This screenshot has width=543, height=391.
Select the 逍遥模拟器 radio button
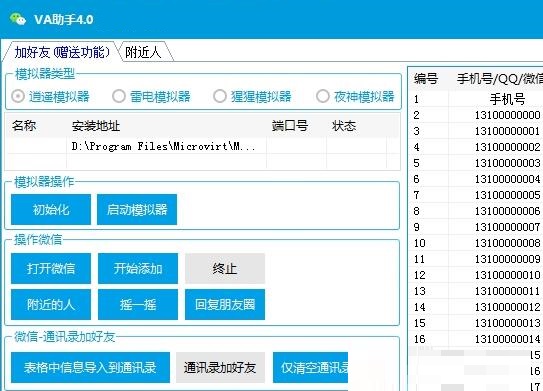point(51,96)
